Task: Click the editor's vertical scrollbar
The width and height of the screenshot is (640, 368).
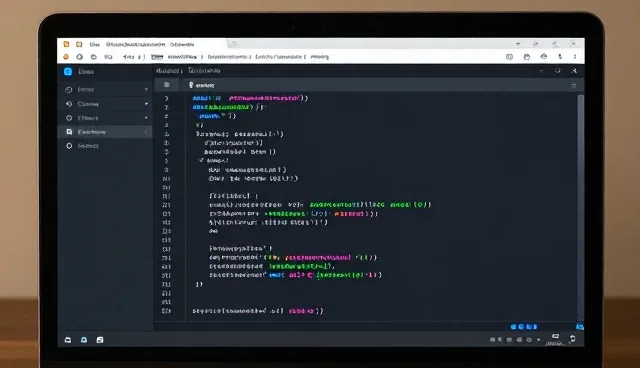Action: tap(580, 207)
